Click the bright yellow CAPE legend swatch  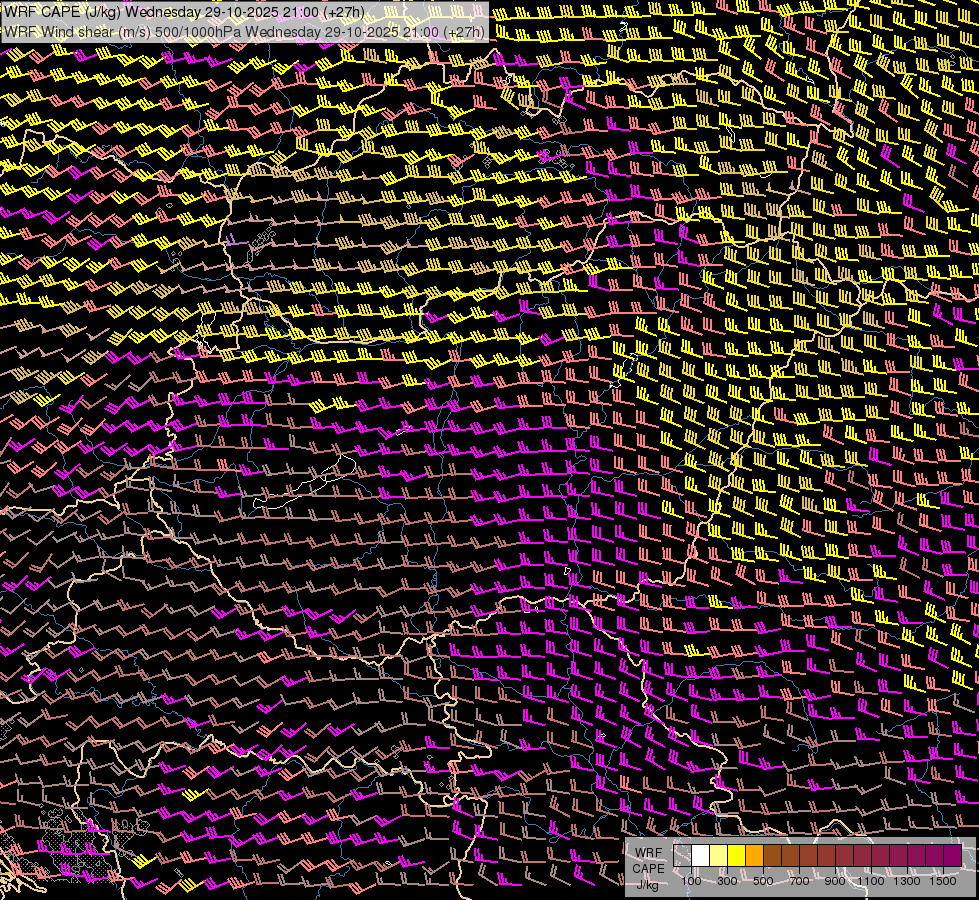pyautogui.click(x=737, y=856)
